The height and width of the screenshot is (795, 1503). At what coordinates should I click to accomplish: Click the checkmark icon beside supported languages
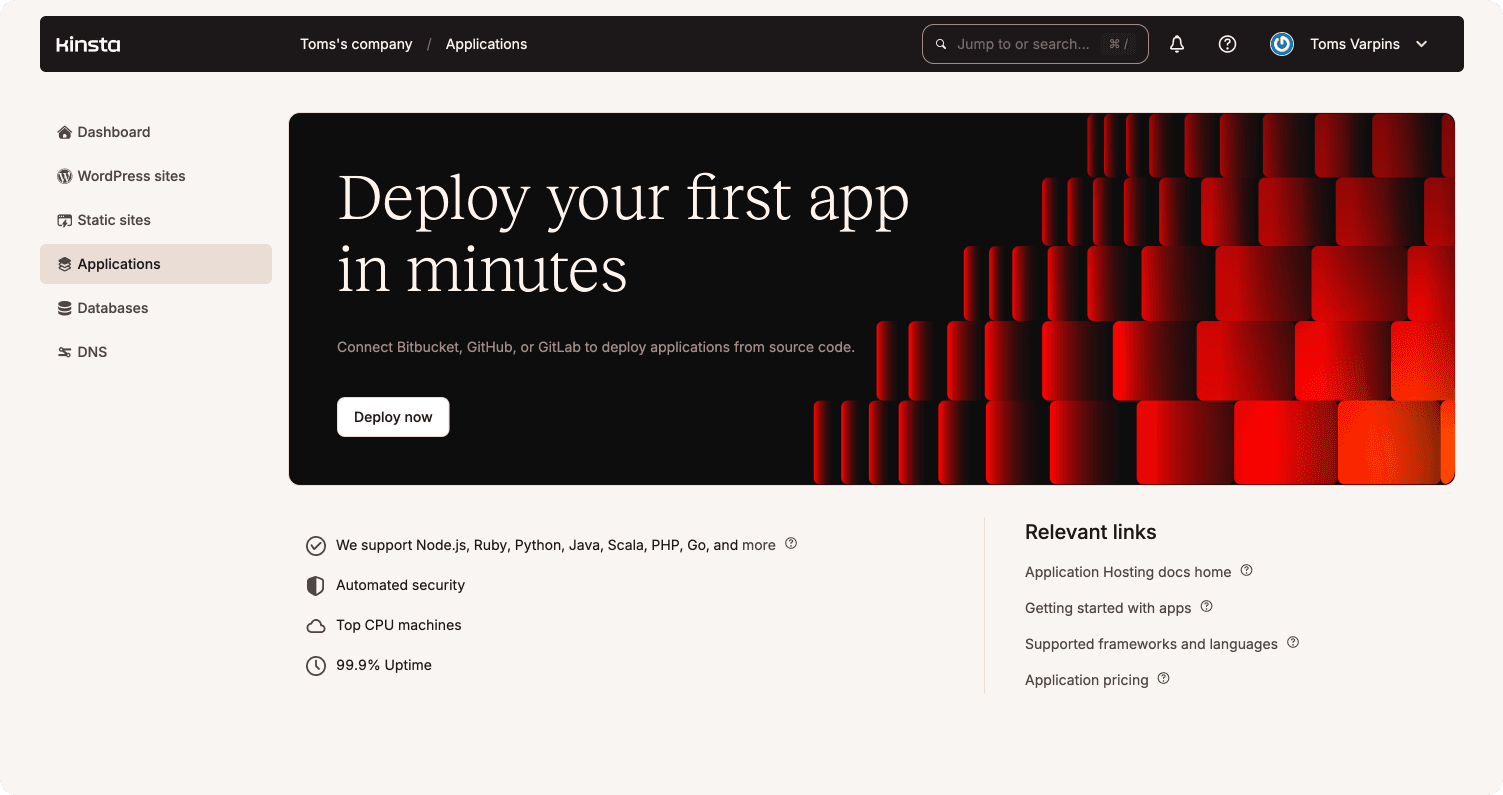[316, 546]
